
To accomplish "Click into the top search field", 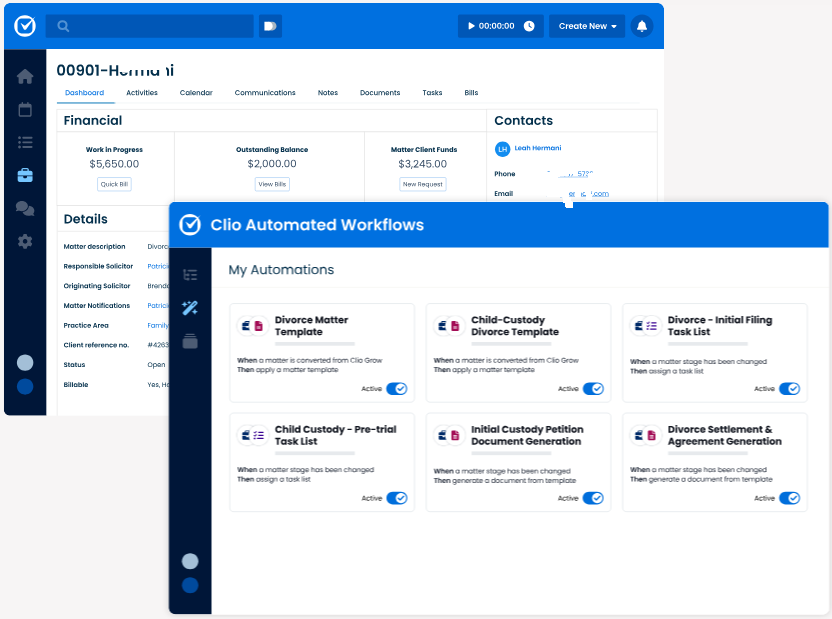I will [x=150, y=26].
